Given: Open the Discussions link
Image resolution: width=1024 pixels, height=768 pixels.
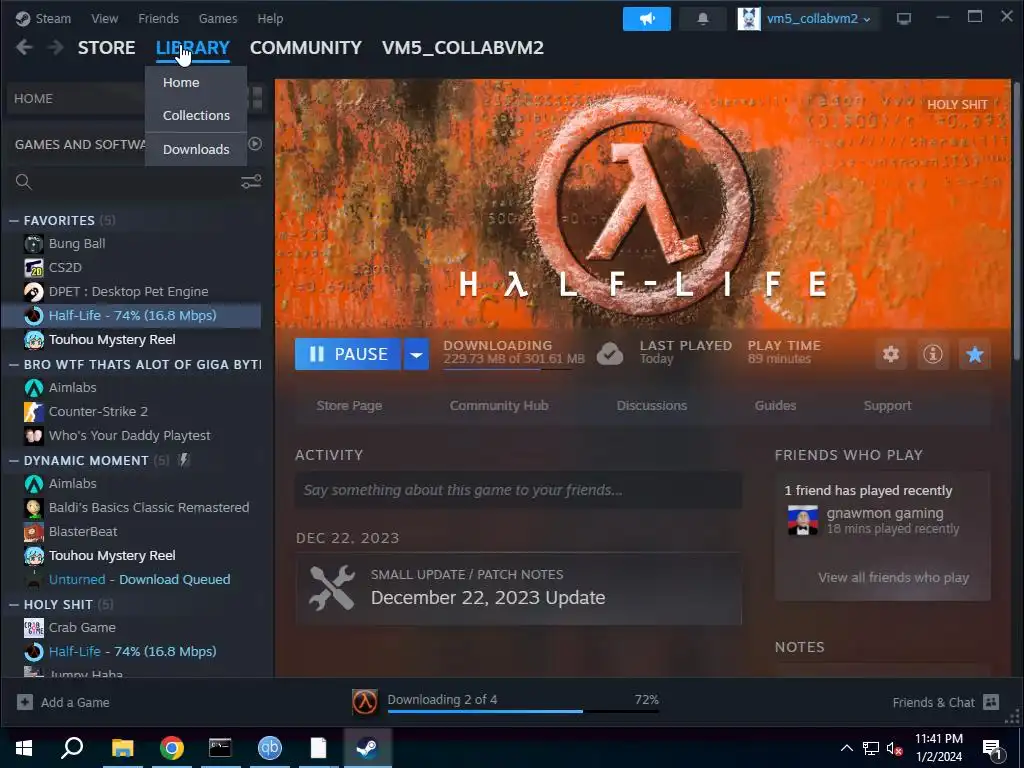Looking at the screenshot, I should coord(652,406).
